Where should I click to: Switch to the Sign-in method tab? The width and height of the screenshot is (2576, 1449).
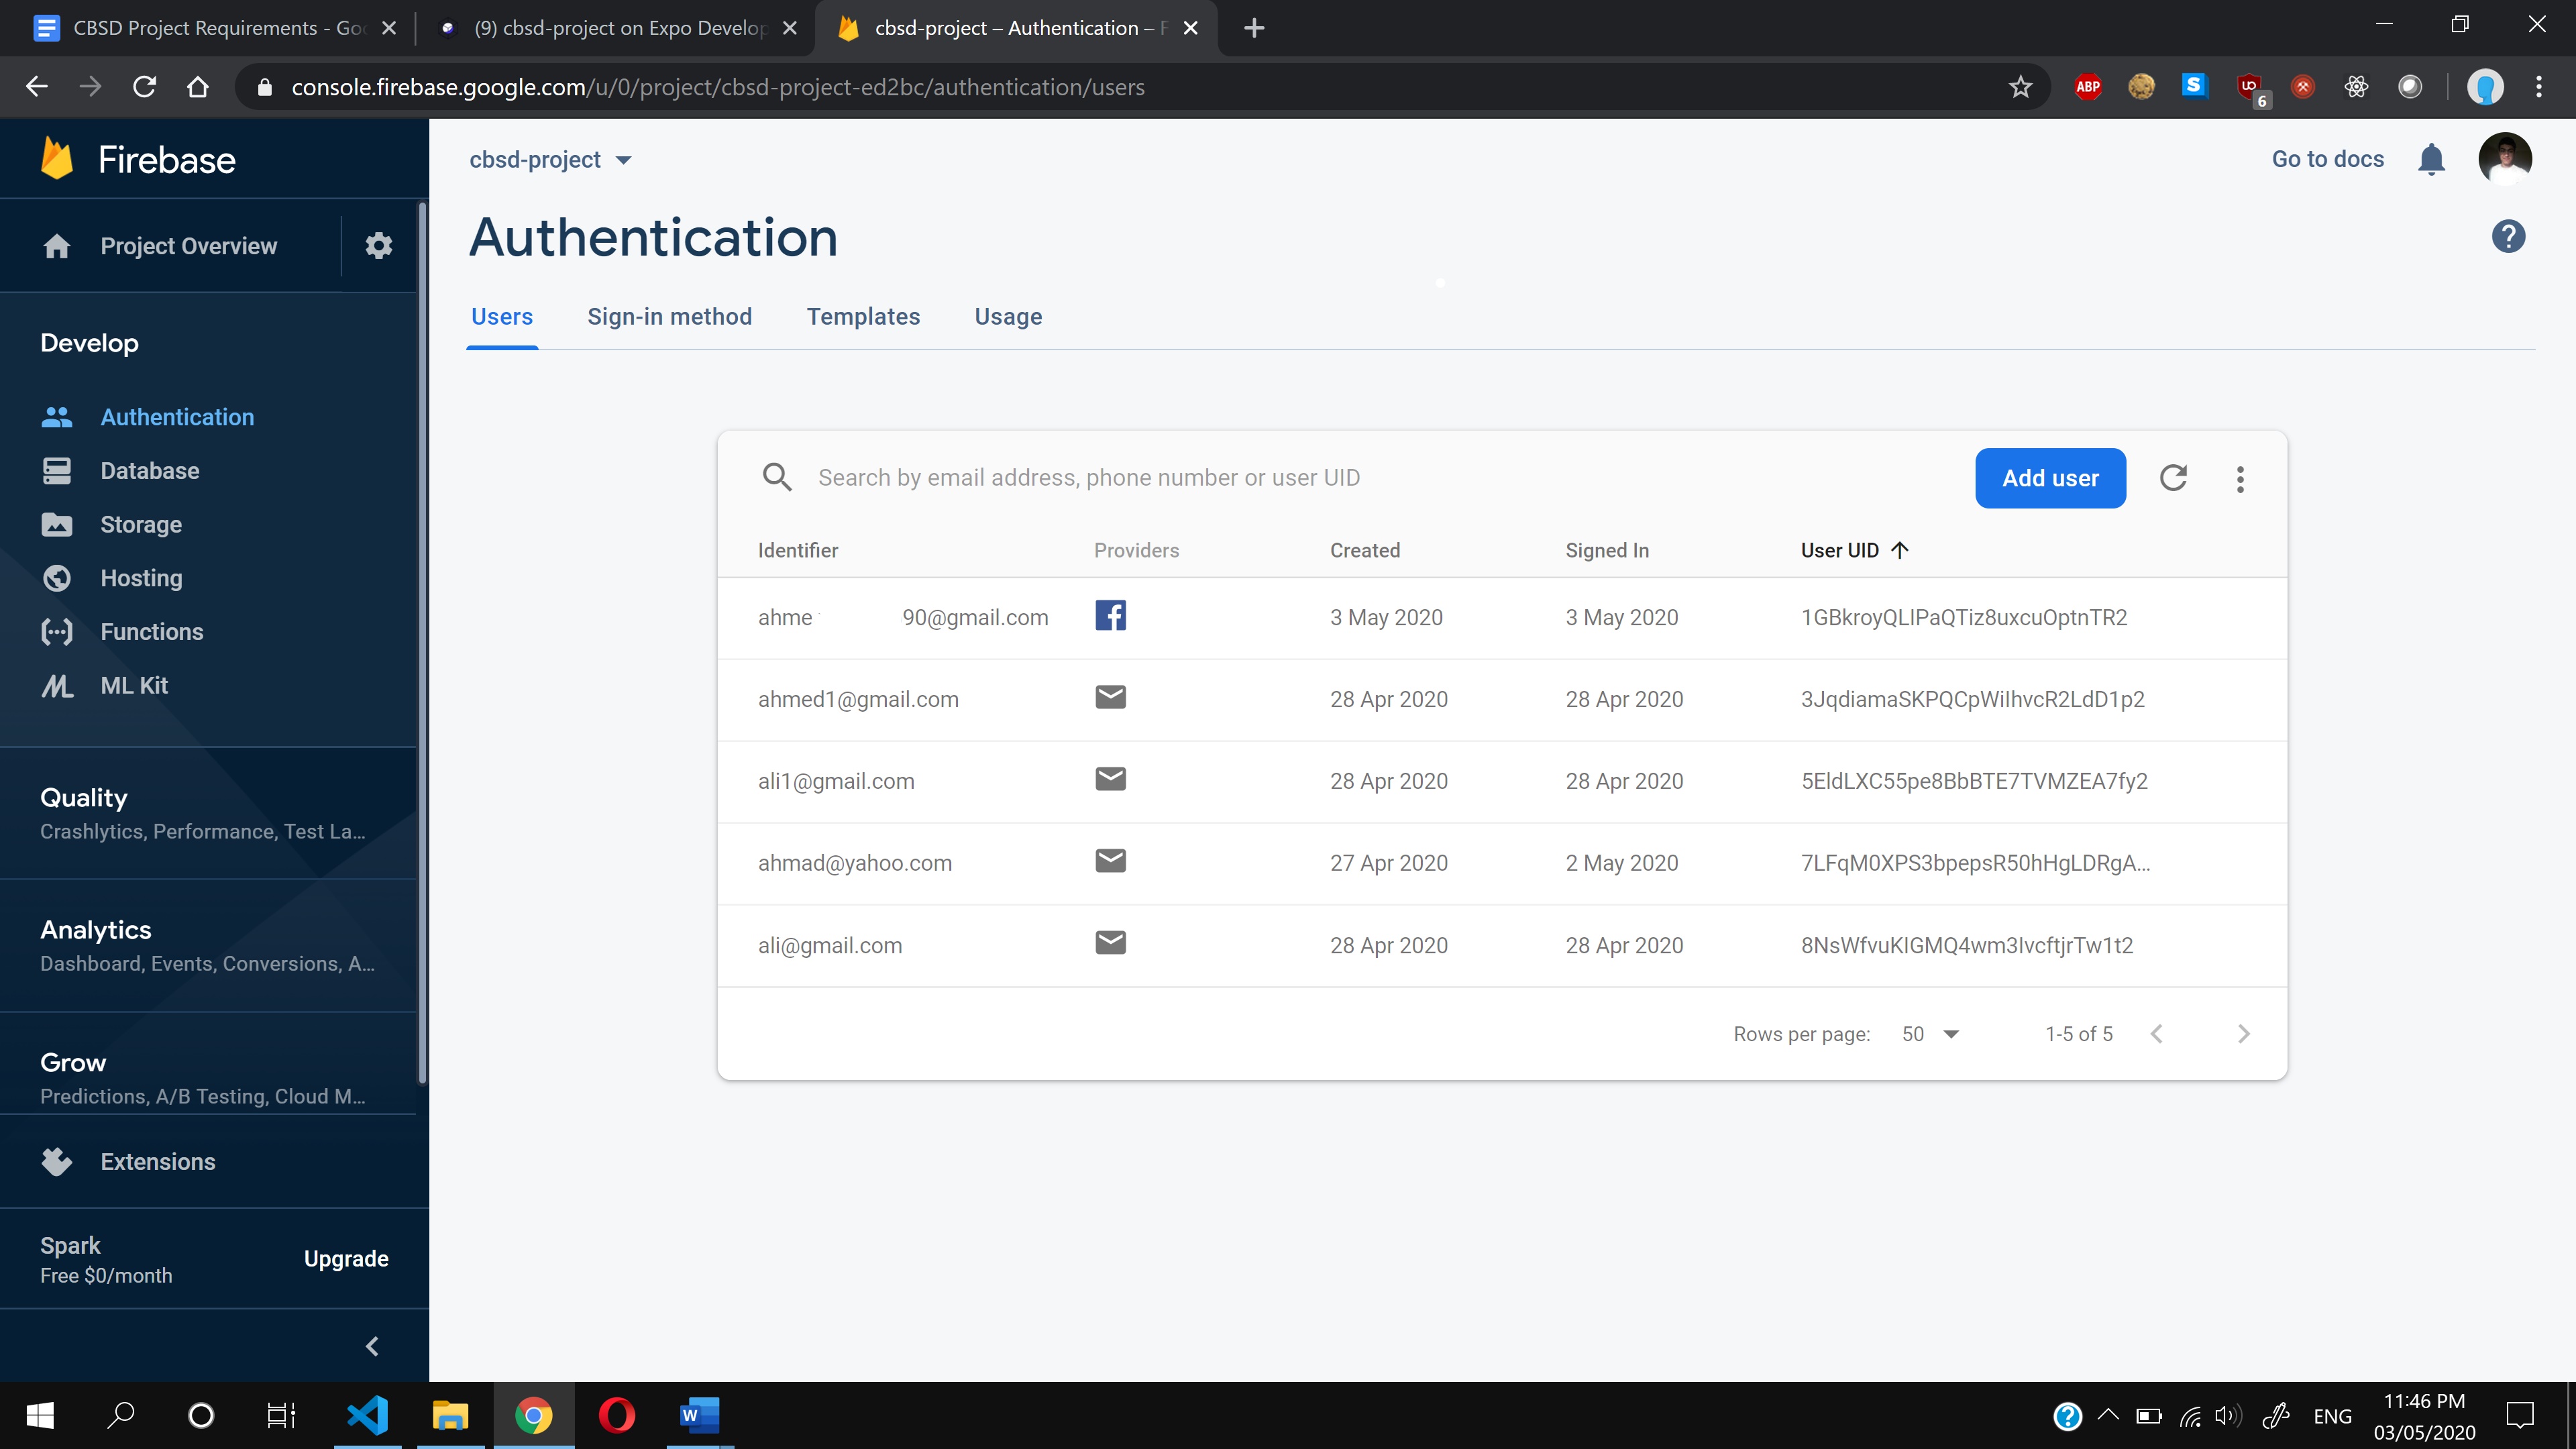pos(669,316)
